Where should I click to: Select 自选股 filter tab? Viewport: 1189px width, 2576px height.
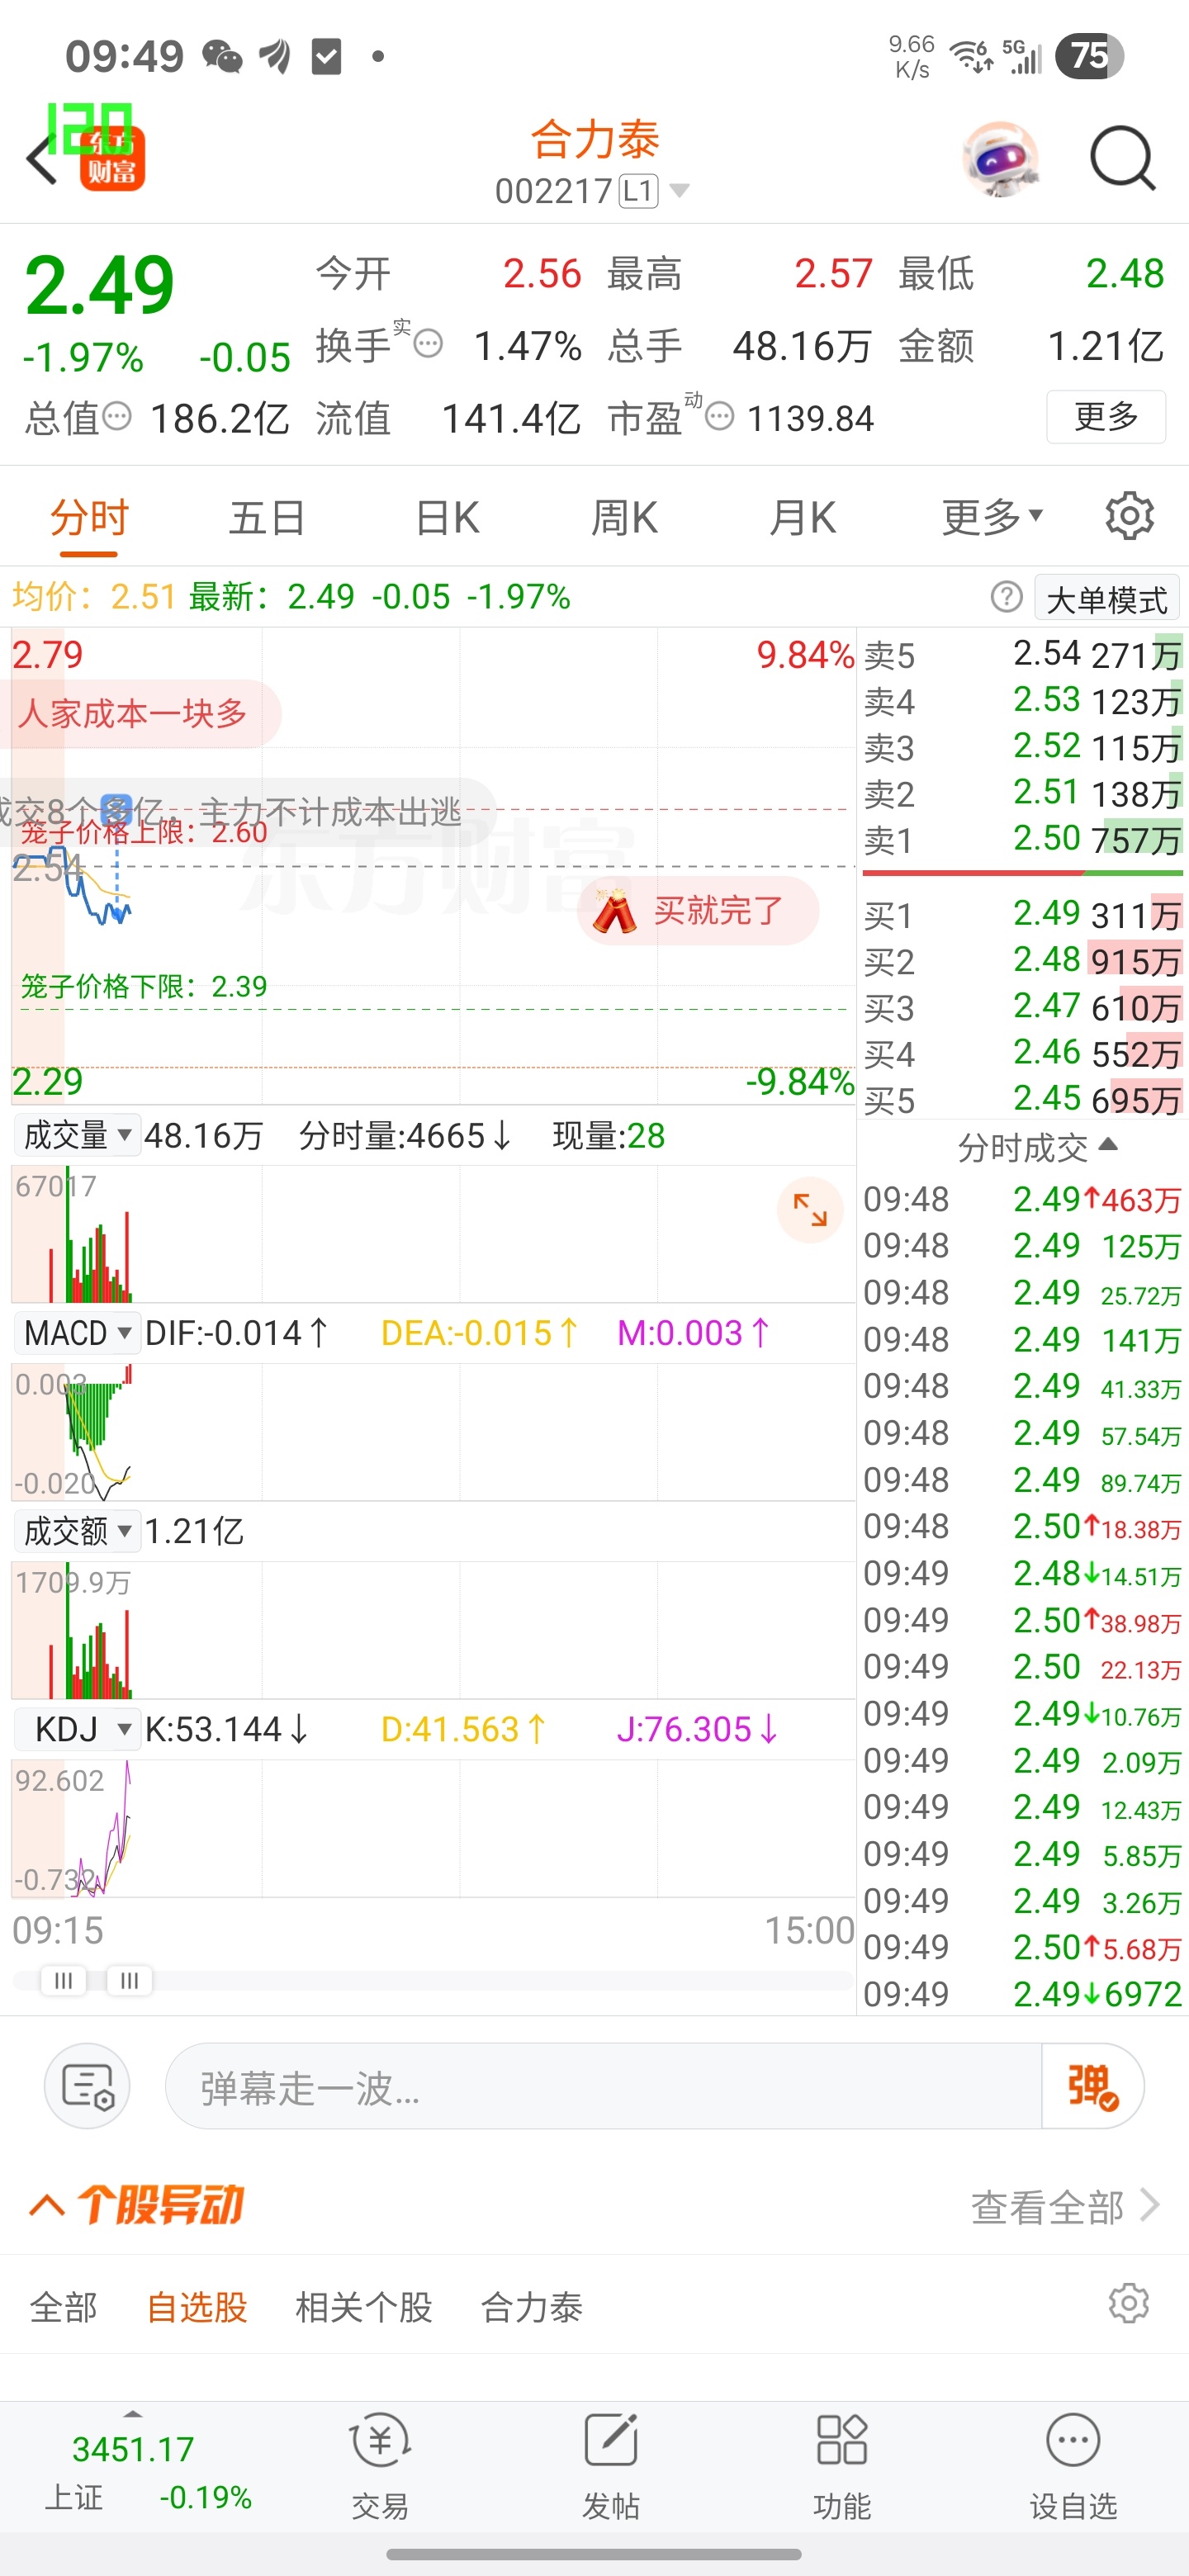[x=197, y=2307]
